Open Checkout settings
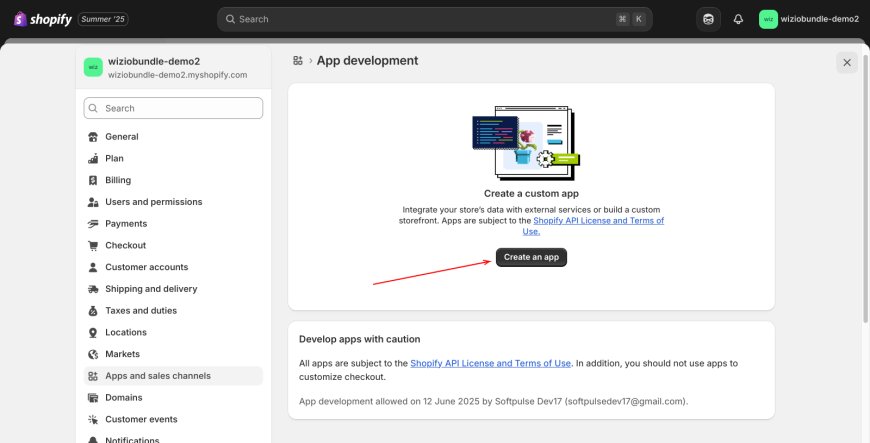Viewport: 870px width, 443px height. pos(173,245)
